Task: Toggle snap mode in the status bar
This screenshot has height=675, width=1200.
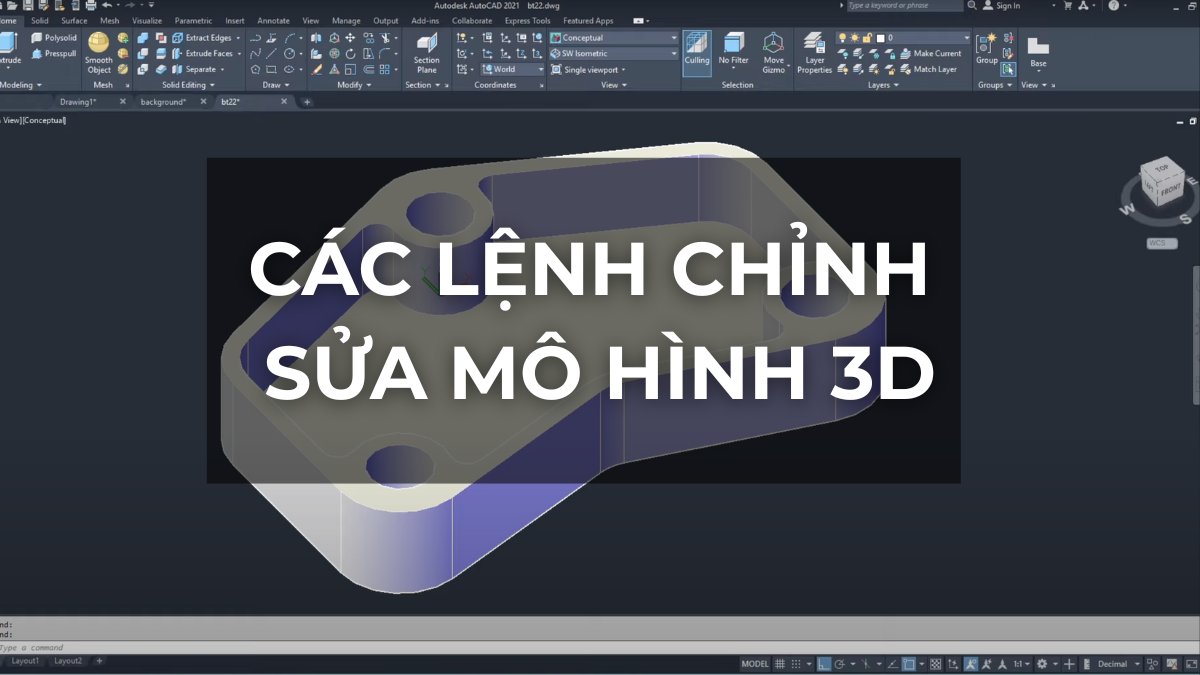Action: click(795, 662)
